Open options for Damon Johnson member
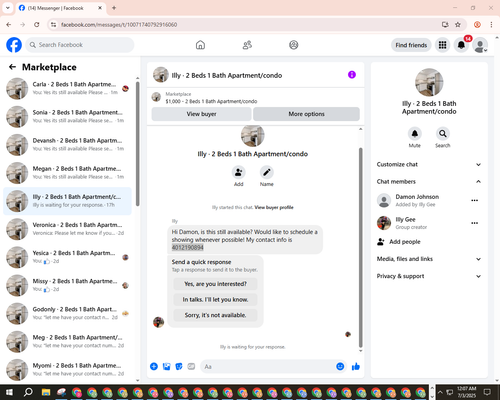 [475, 200]
